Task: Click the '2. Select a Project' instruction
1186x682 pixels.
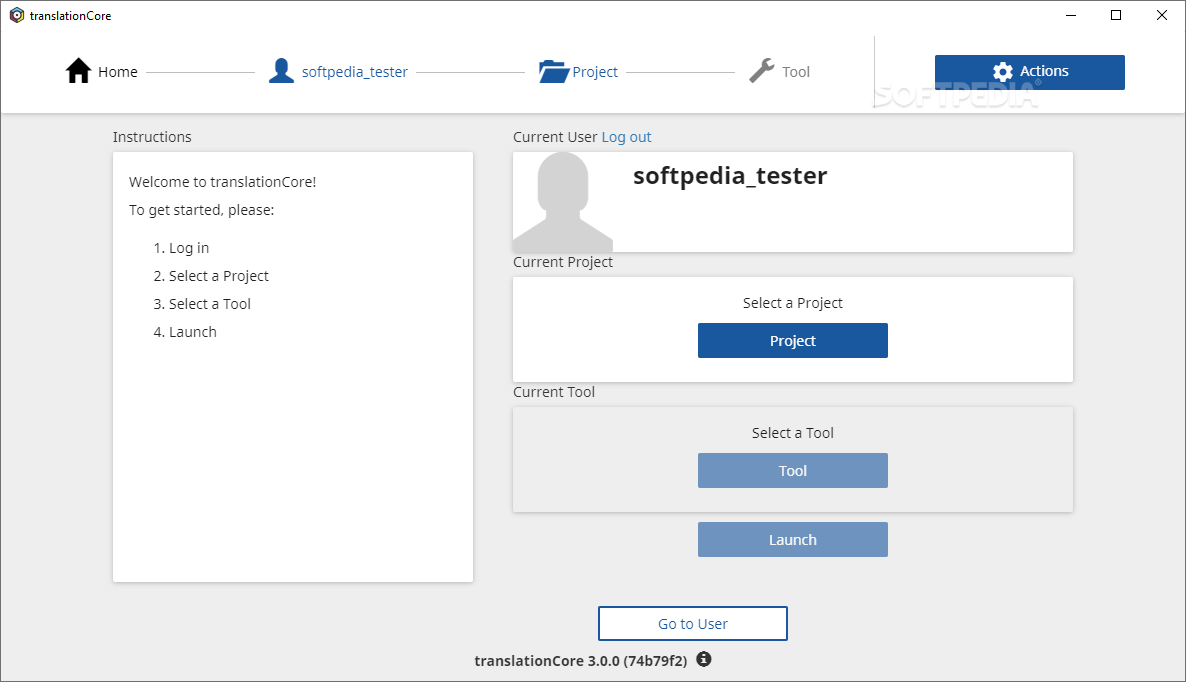Action: 211,276
